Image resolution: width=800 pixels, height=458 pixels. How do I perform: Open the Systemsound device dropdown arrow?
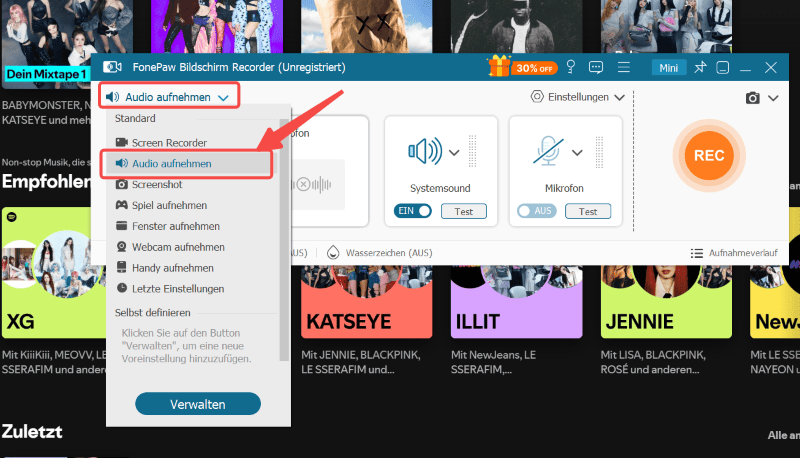[454, 152]
